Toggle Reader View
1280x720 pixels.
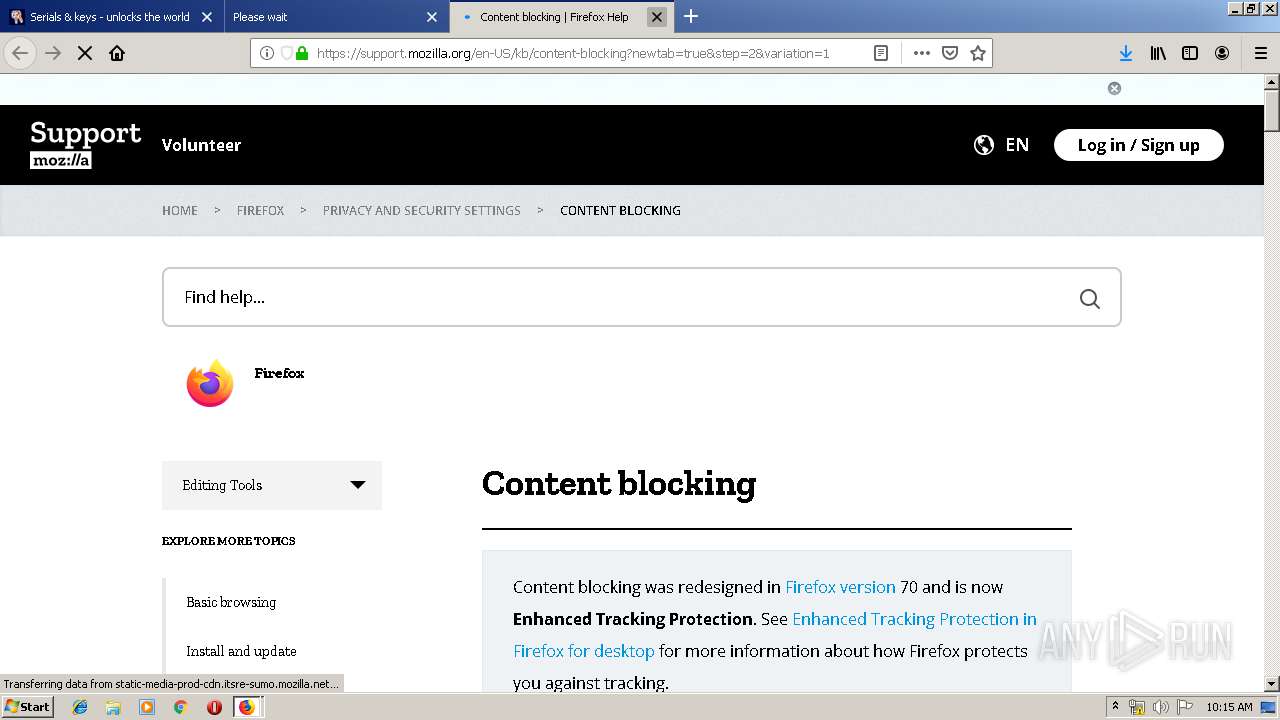[881, 53]
